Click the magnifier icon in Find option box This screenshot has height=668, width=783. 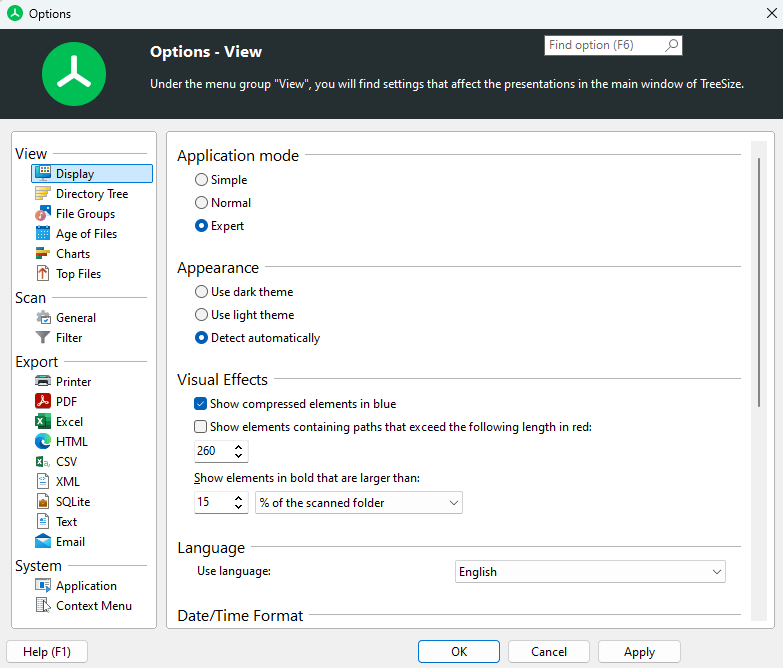click(672, 45)
